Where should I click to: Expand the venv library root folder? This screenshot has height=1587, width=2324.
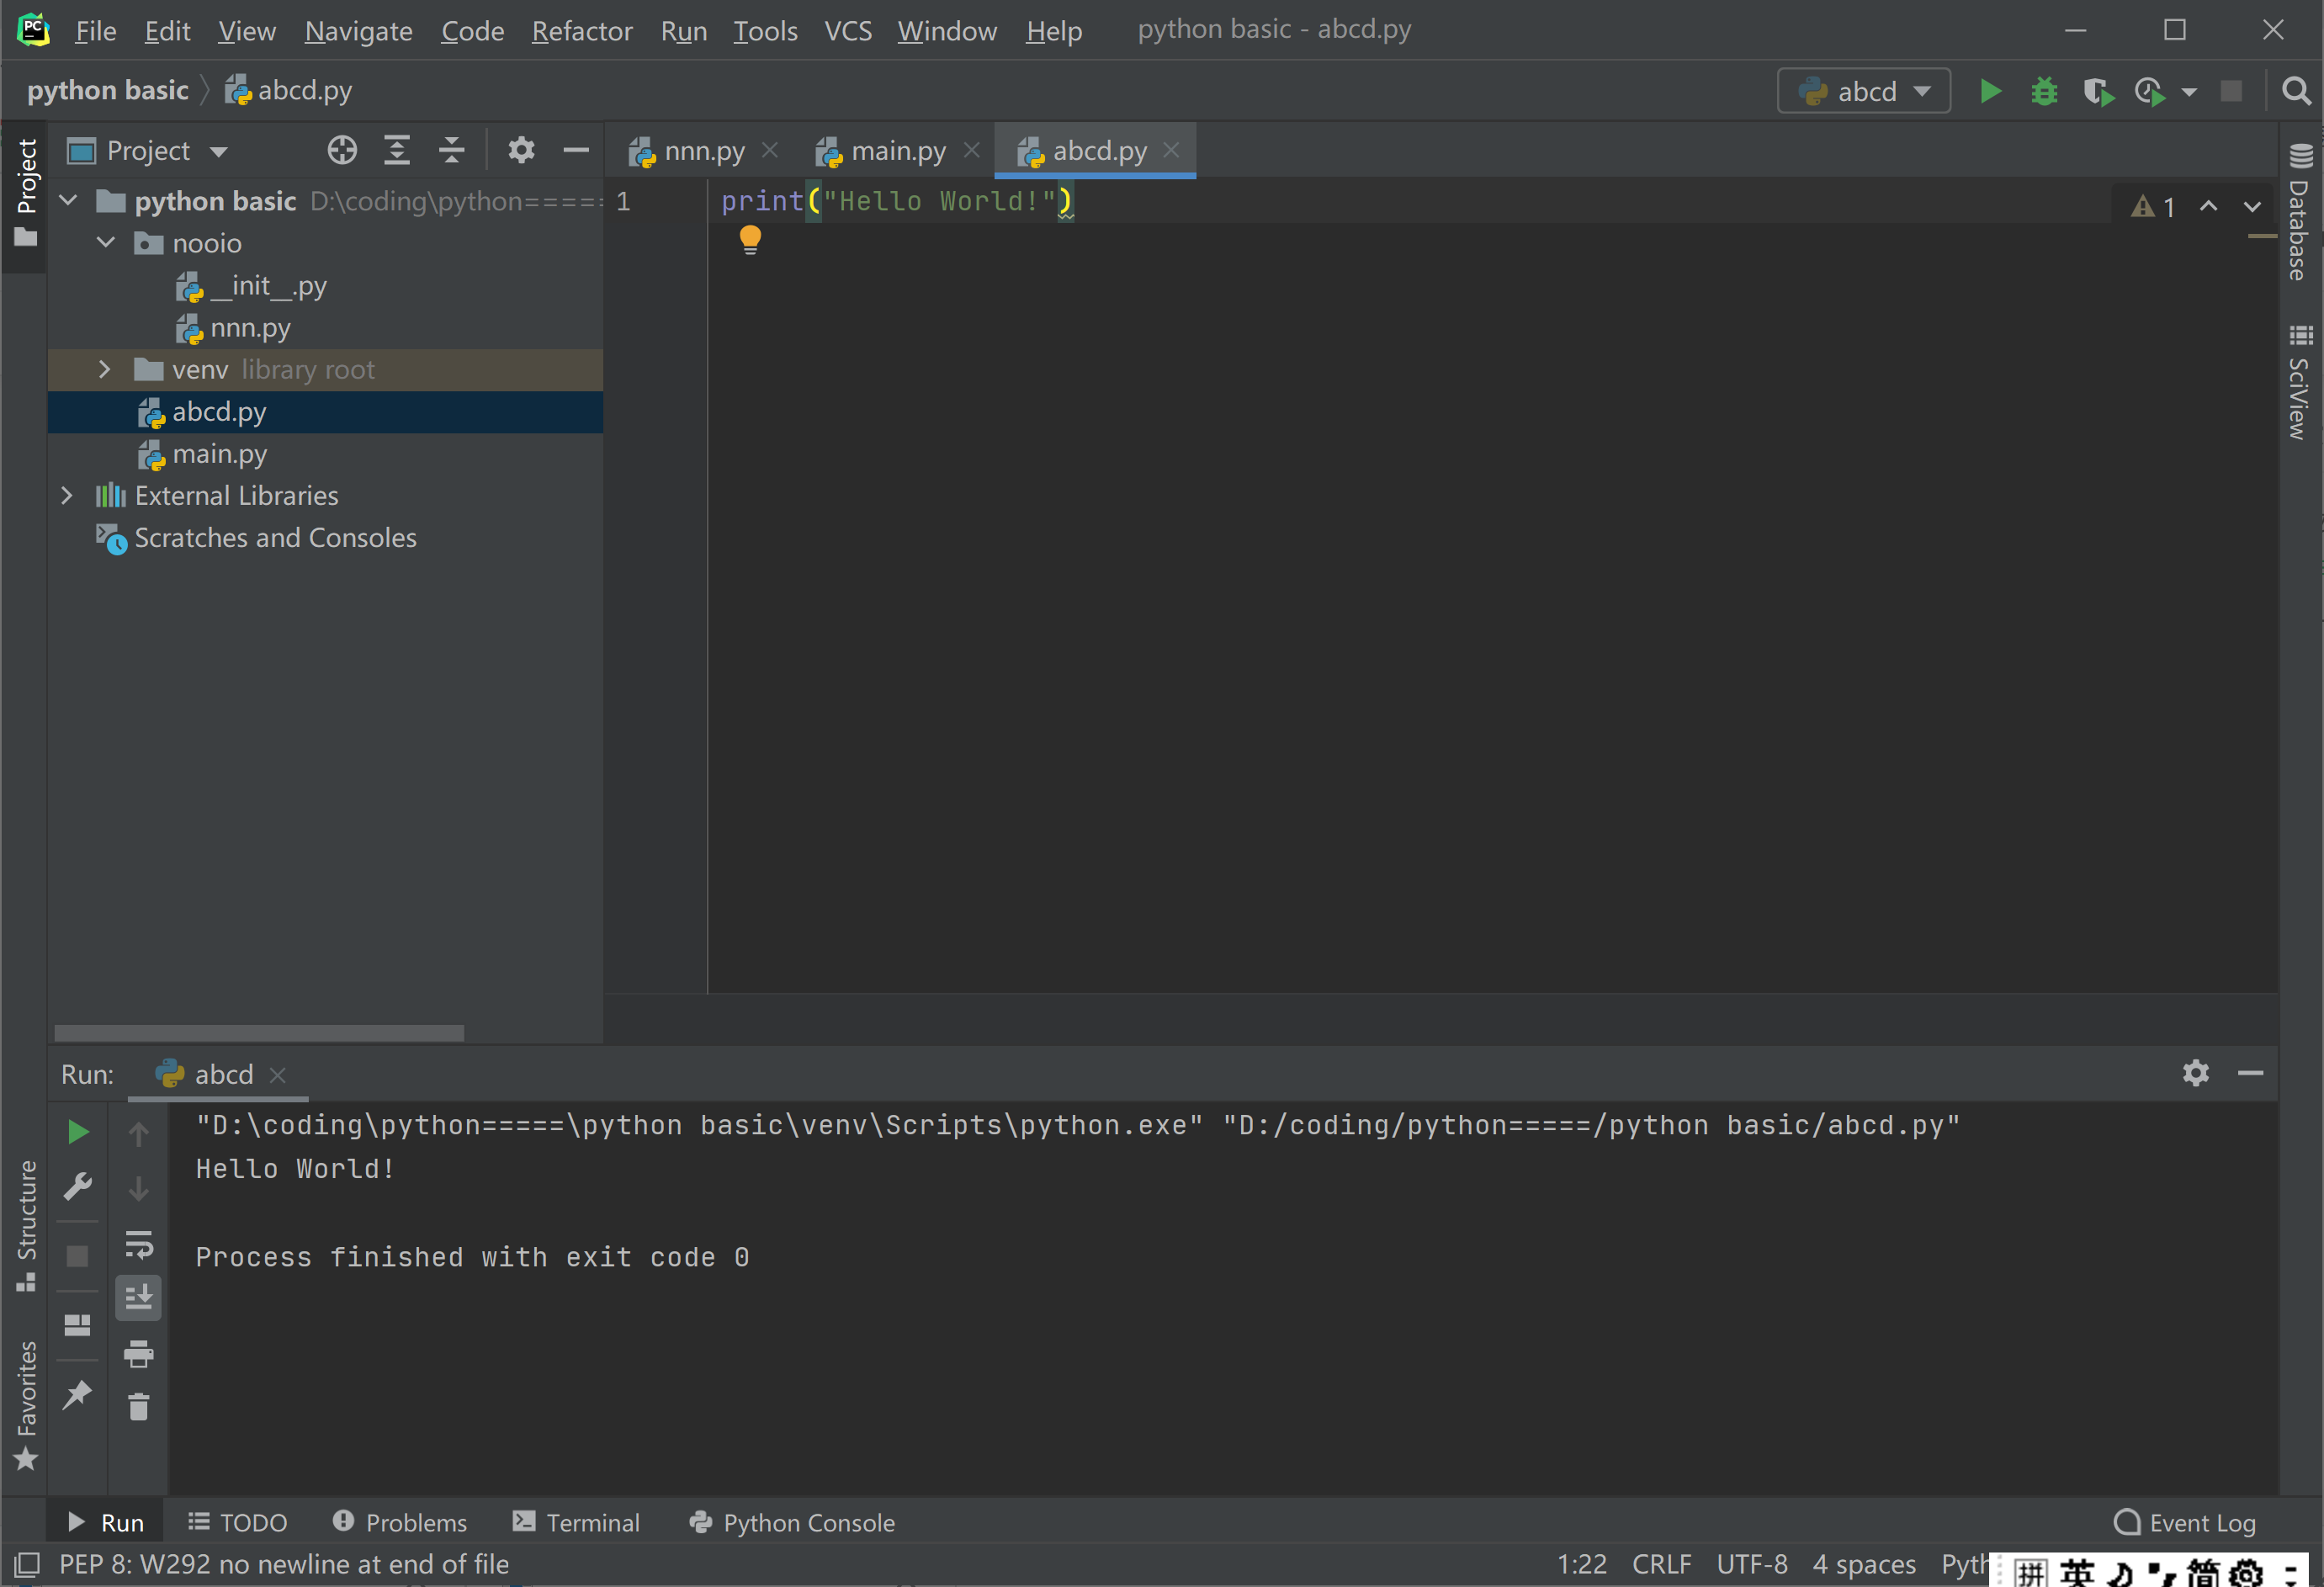[105, 369]
